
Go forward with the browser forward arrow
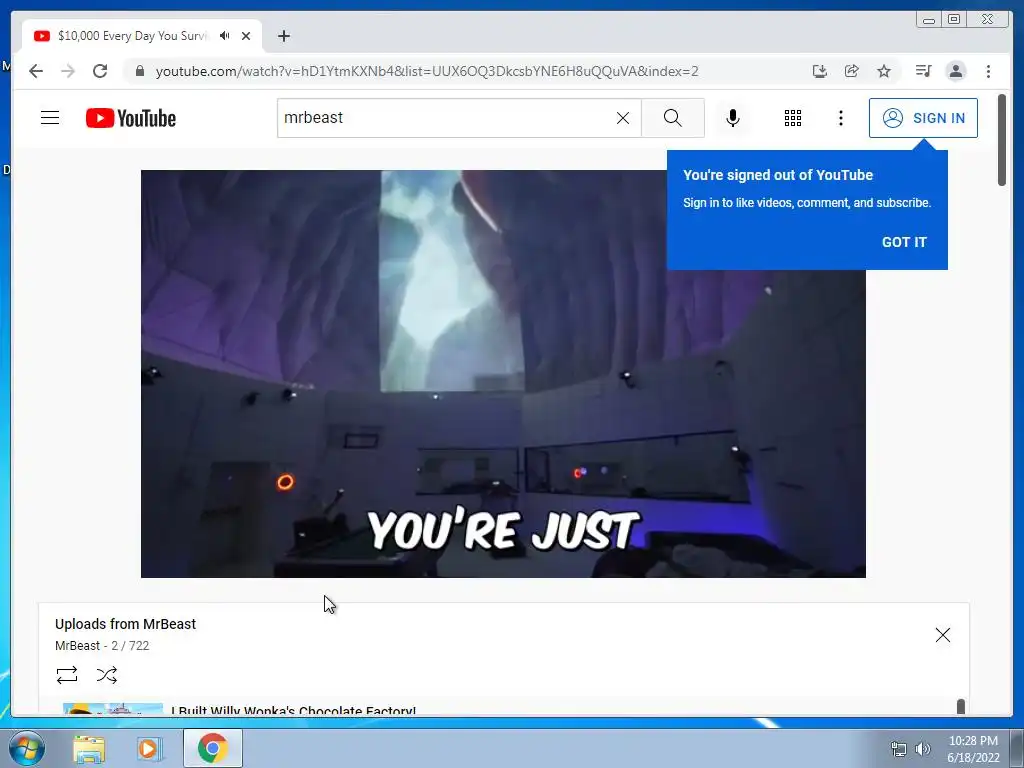click(68, 71)
